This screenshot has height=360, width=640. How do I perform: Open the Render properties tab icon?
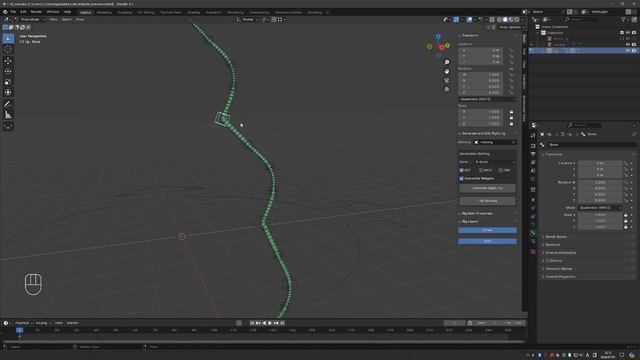click(533, 146)
